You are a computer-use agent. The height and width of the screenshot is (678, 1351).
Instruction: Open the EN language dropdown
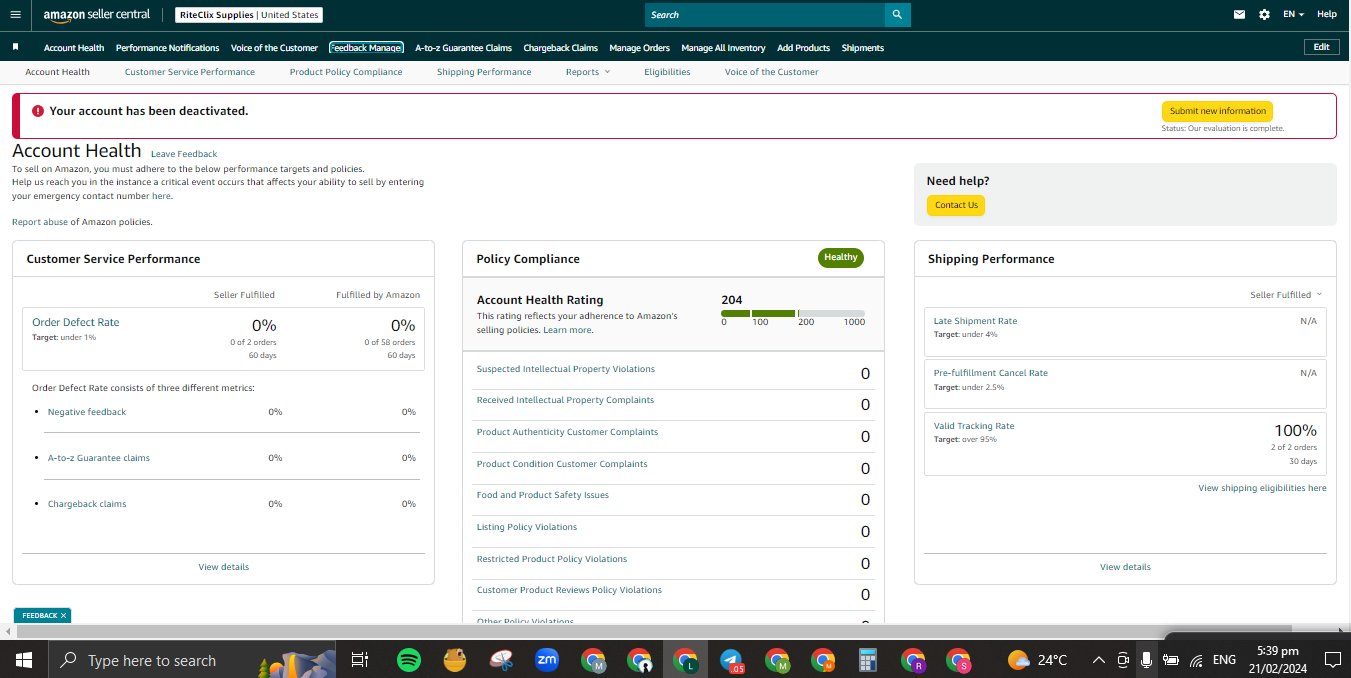[x=1293, y=15]
